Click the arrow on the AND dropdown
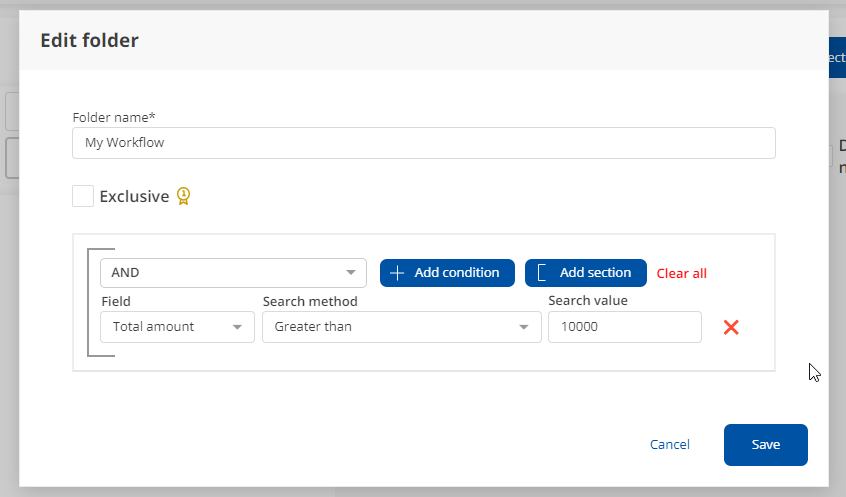 click(351, 273)
